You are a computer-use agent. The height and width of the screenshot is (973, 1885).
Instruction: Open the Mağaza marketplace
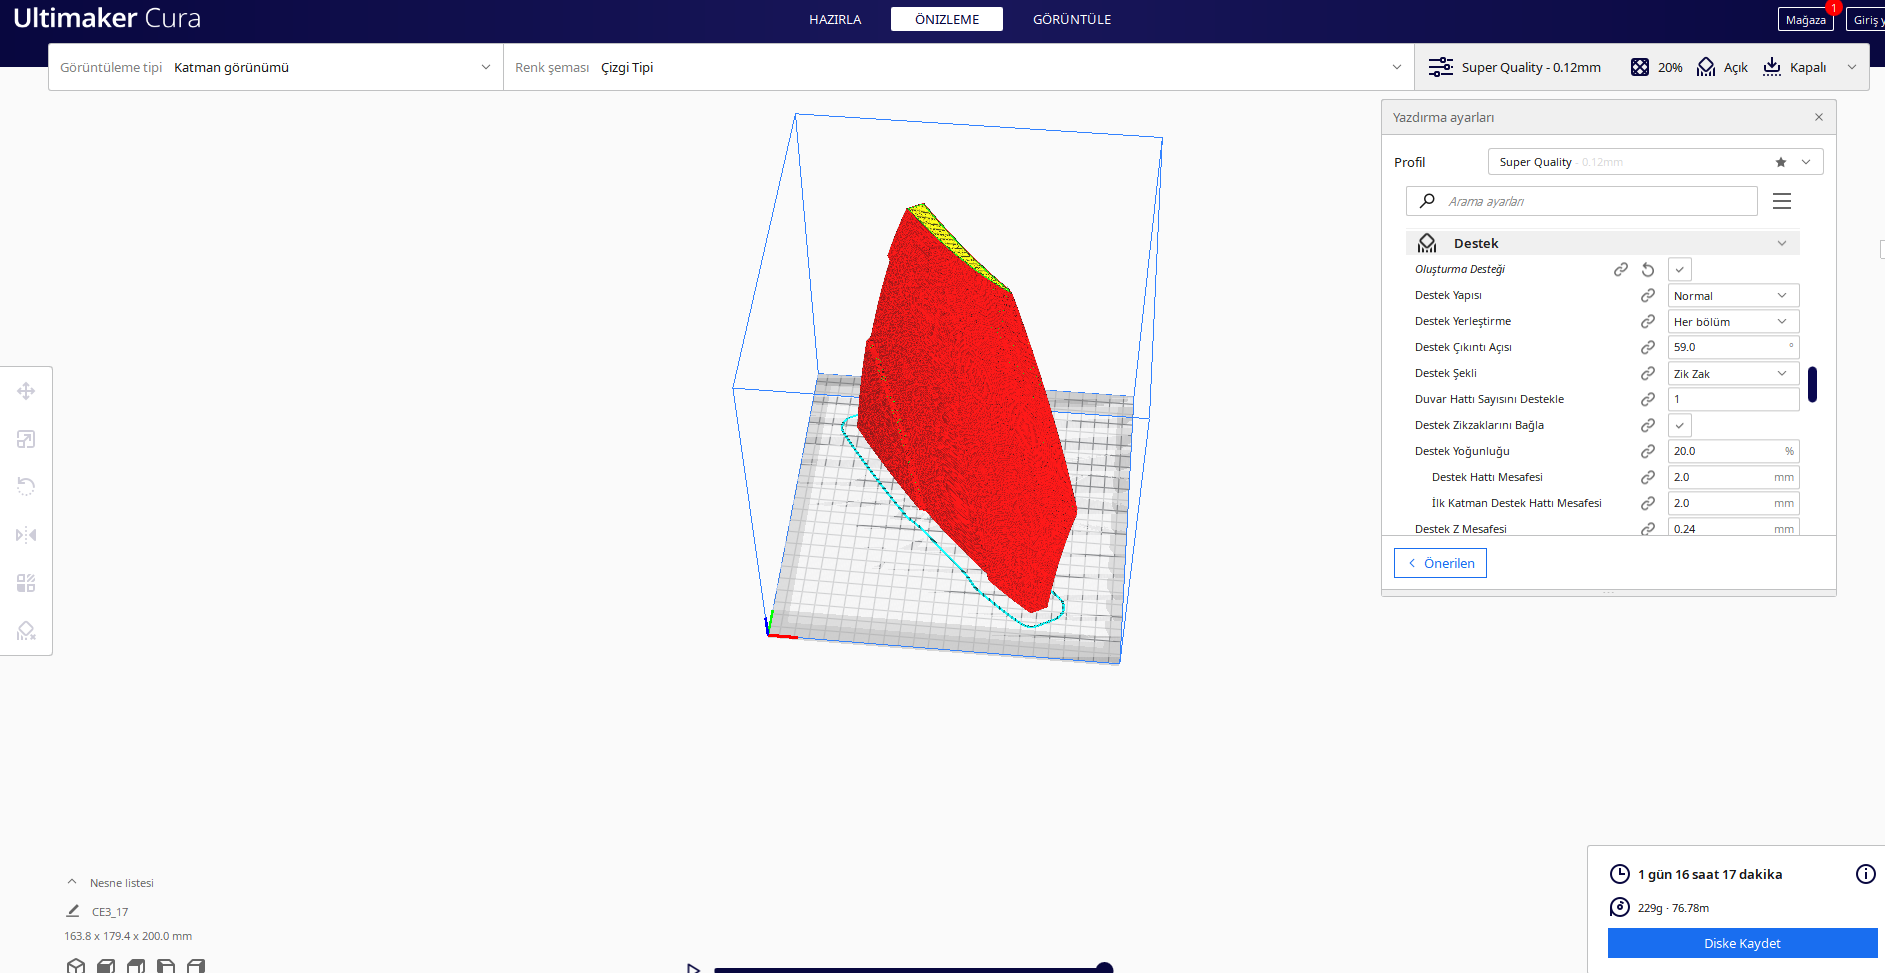tap(1806, 19)
